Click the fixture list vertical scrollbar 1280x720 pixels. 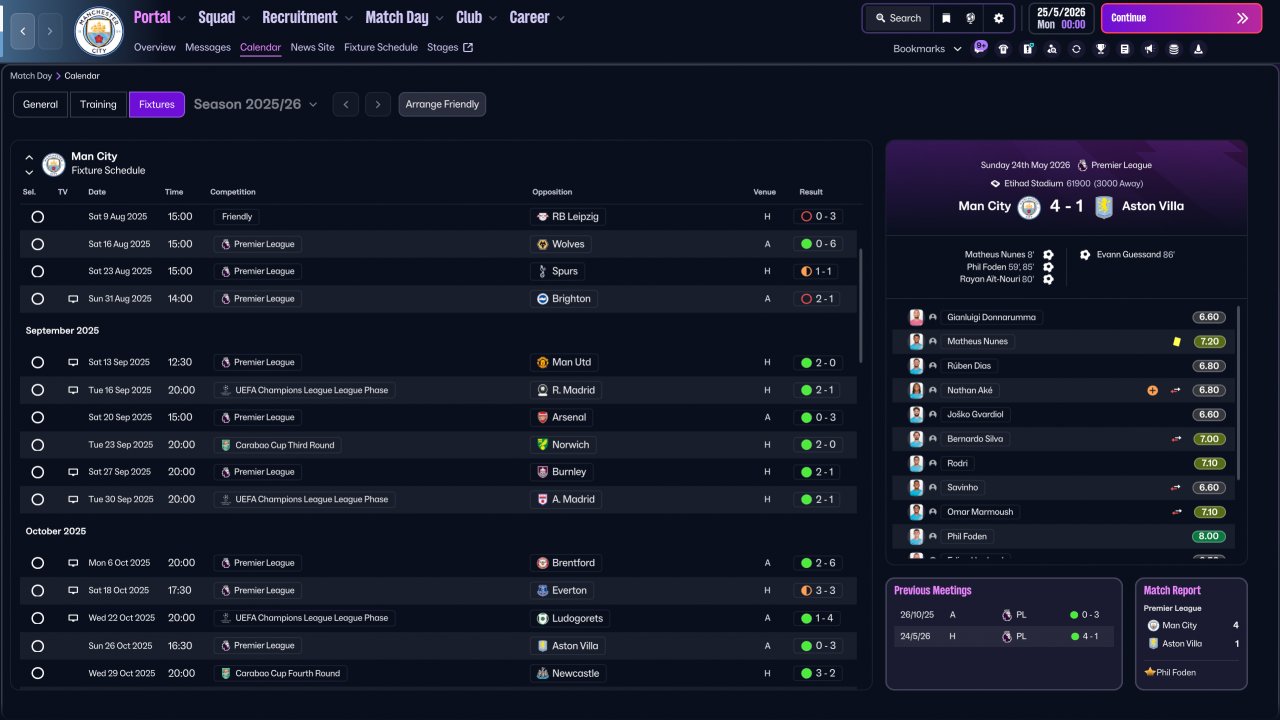coord(860,306)
